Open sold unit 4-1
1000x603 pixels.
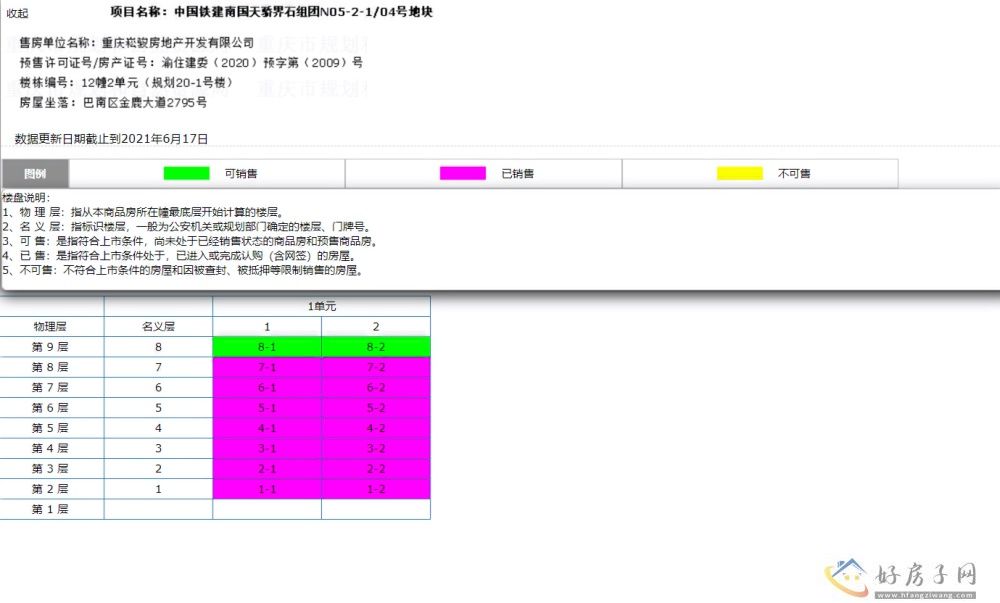pos(267,428)
